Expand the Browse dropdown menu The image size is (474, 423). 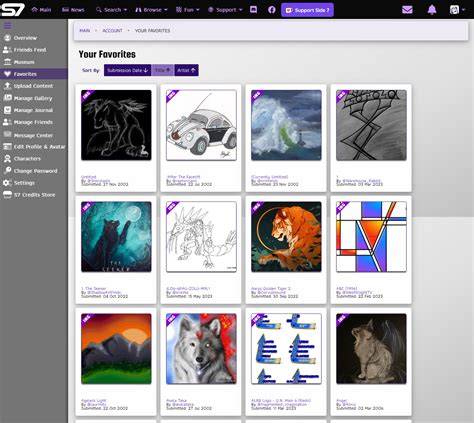[x=151, y=10]
